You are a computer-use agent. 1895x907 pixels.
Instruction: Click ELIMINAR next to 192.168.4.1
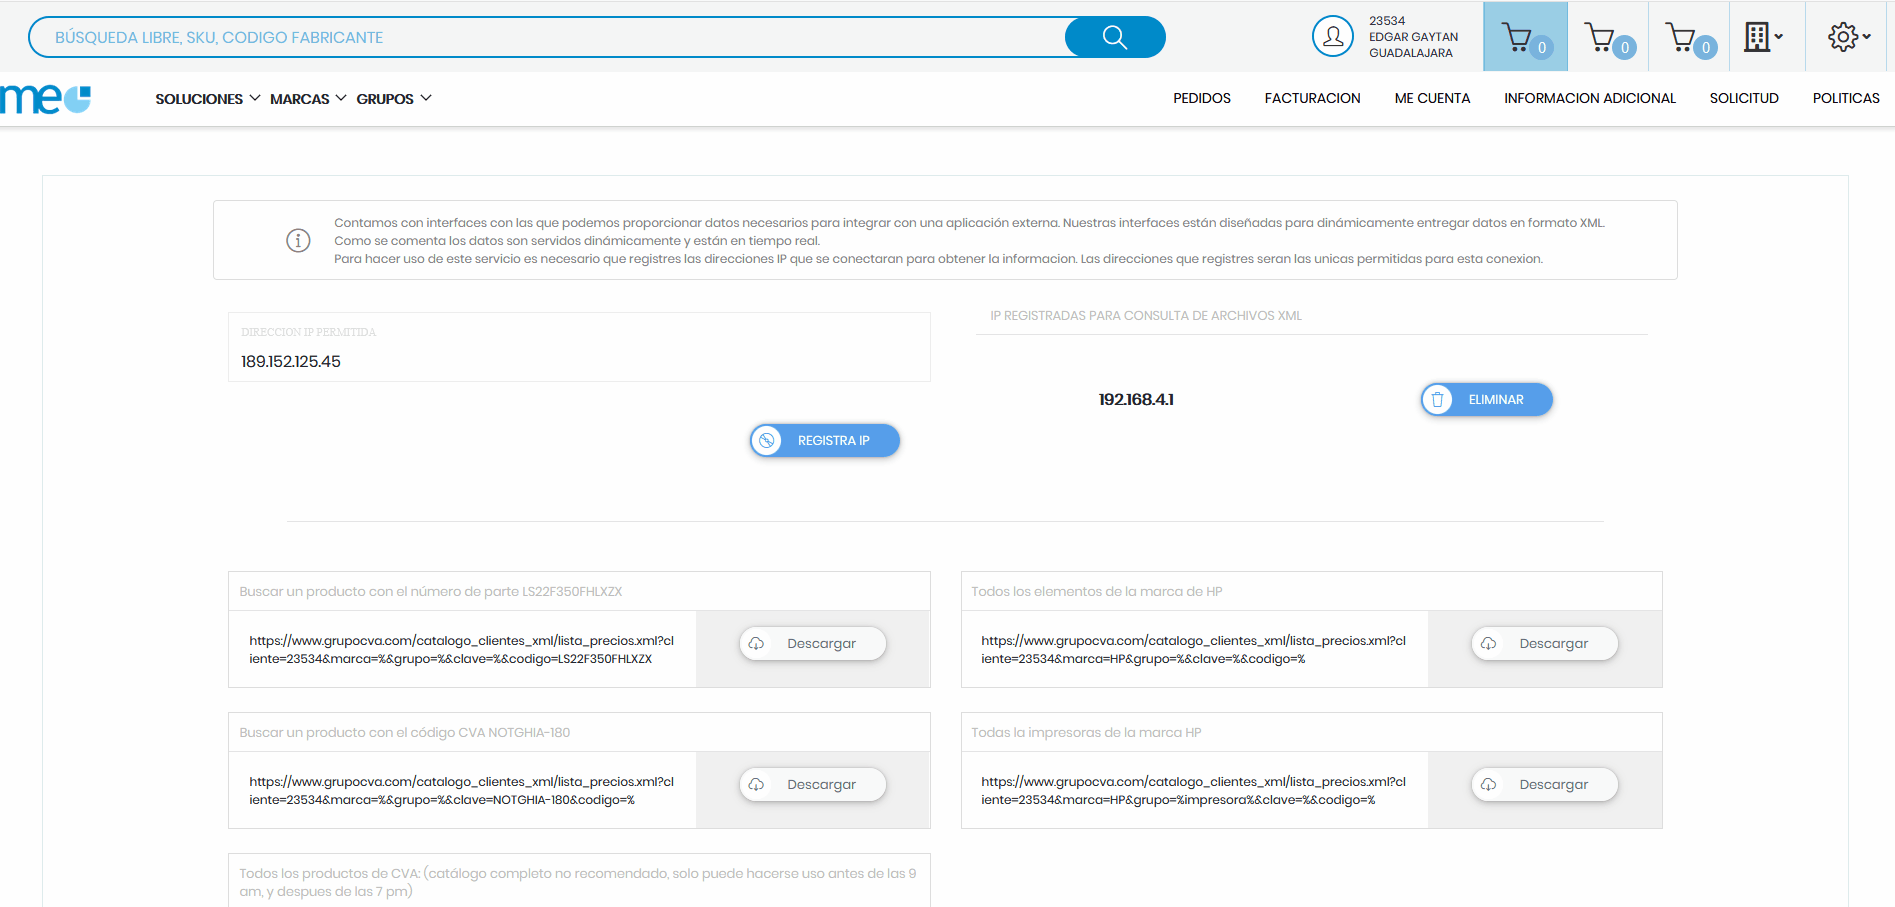coord(1495,399)
